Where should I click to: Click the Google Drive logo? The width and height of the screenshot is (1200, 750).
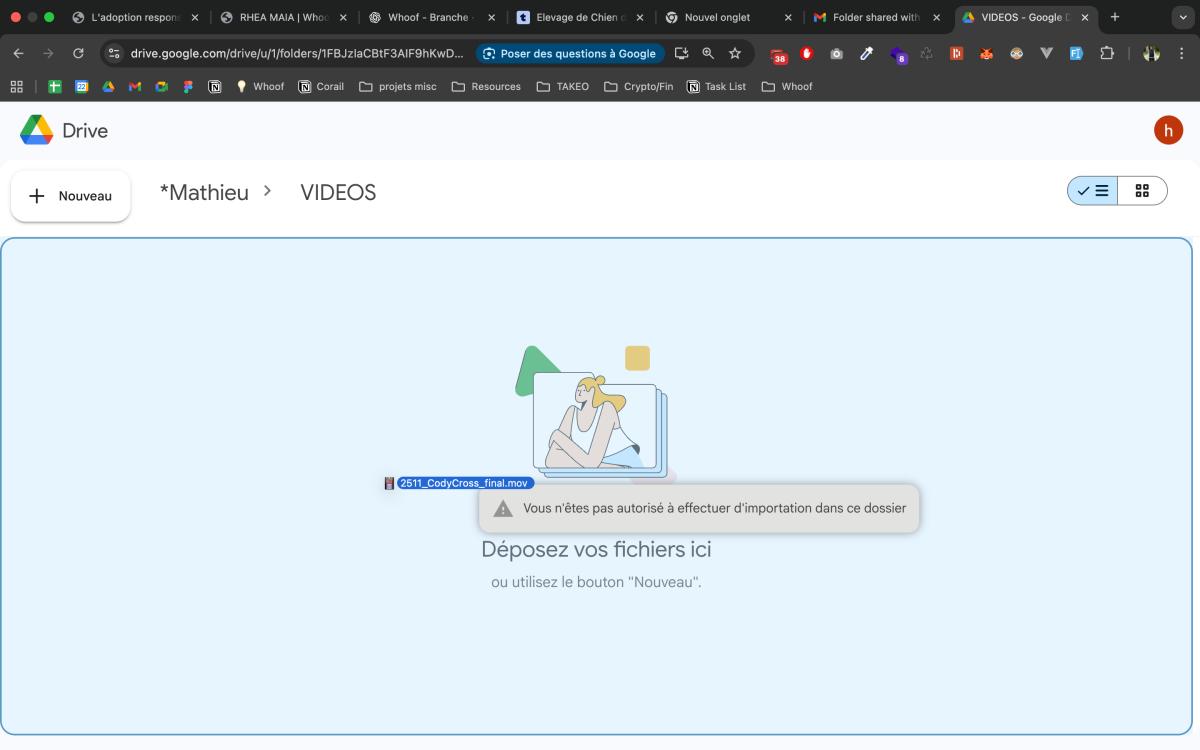click(x=37, y=130)
